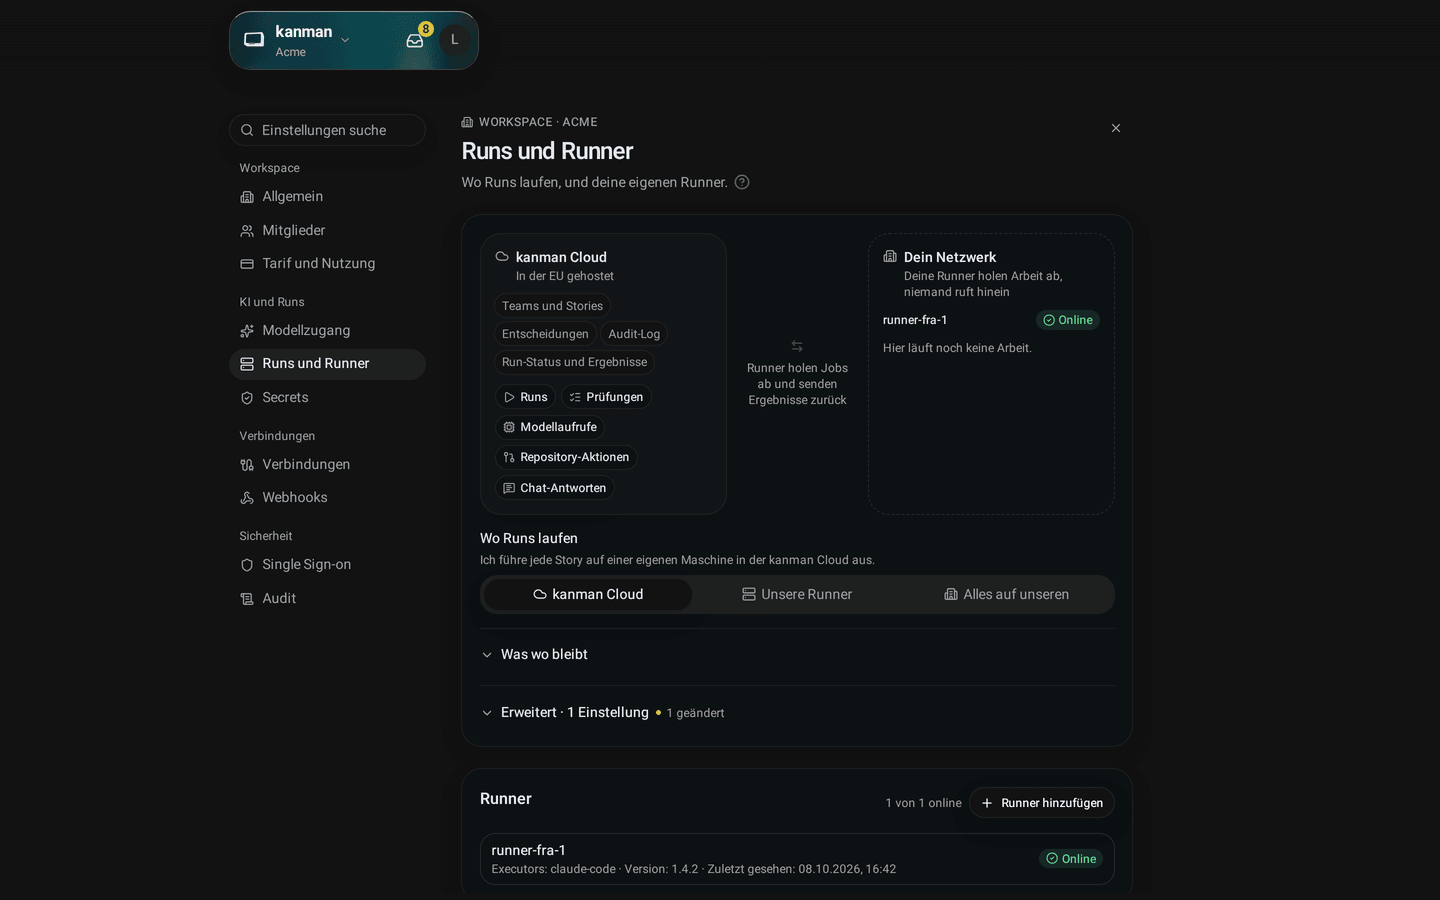Click the runner-fra-1 name in Dein Netzwerk

pos(915,320)
